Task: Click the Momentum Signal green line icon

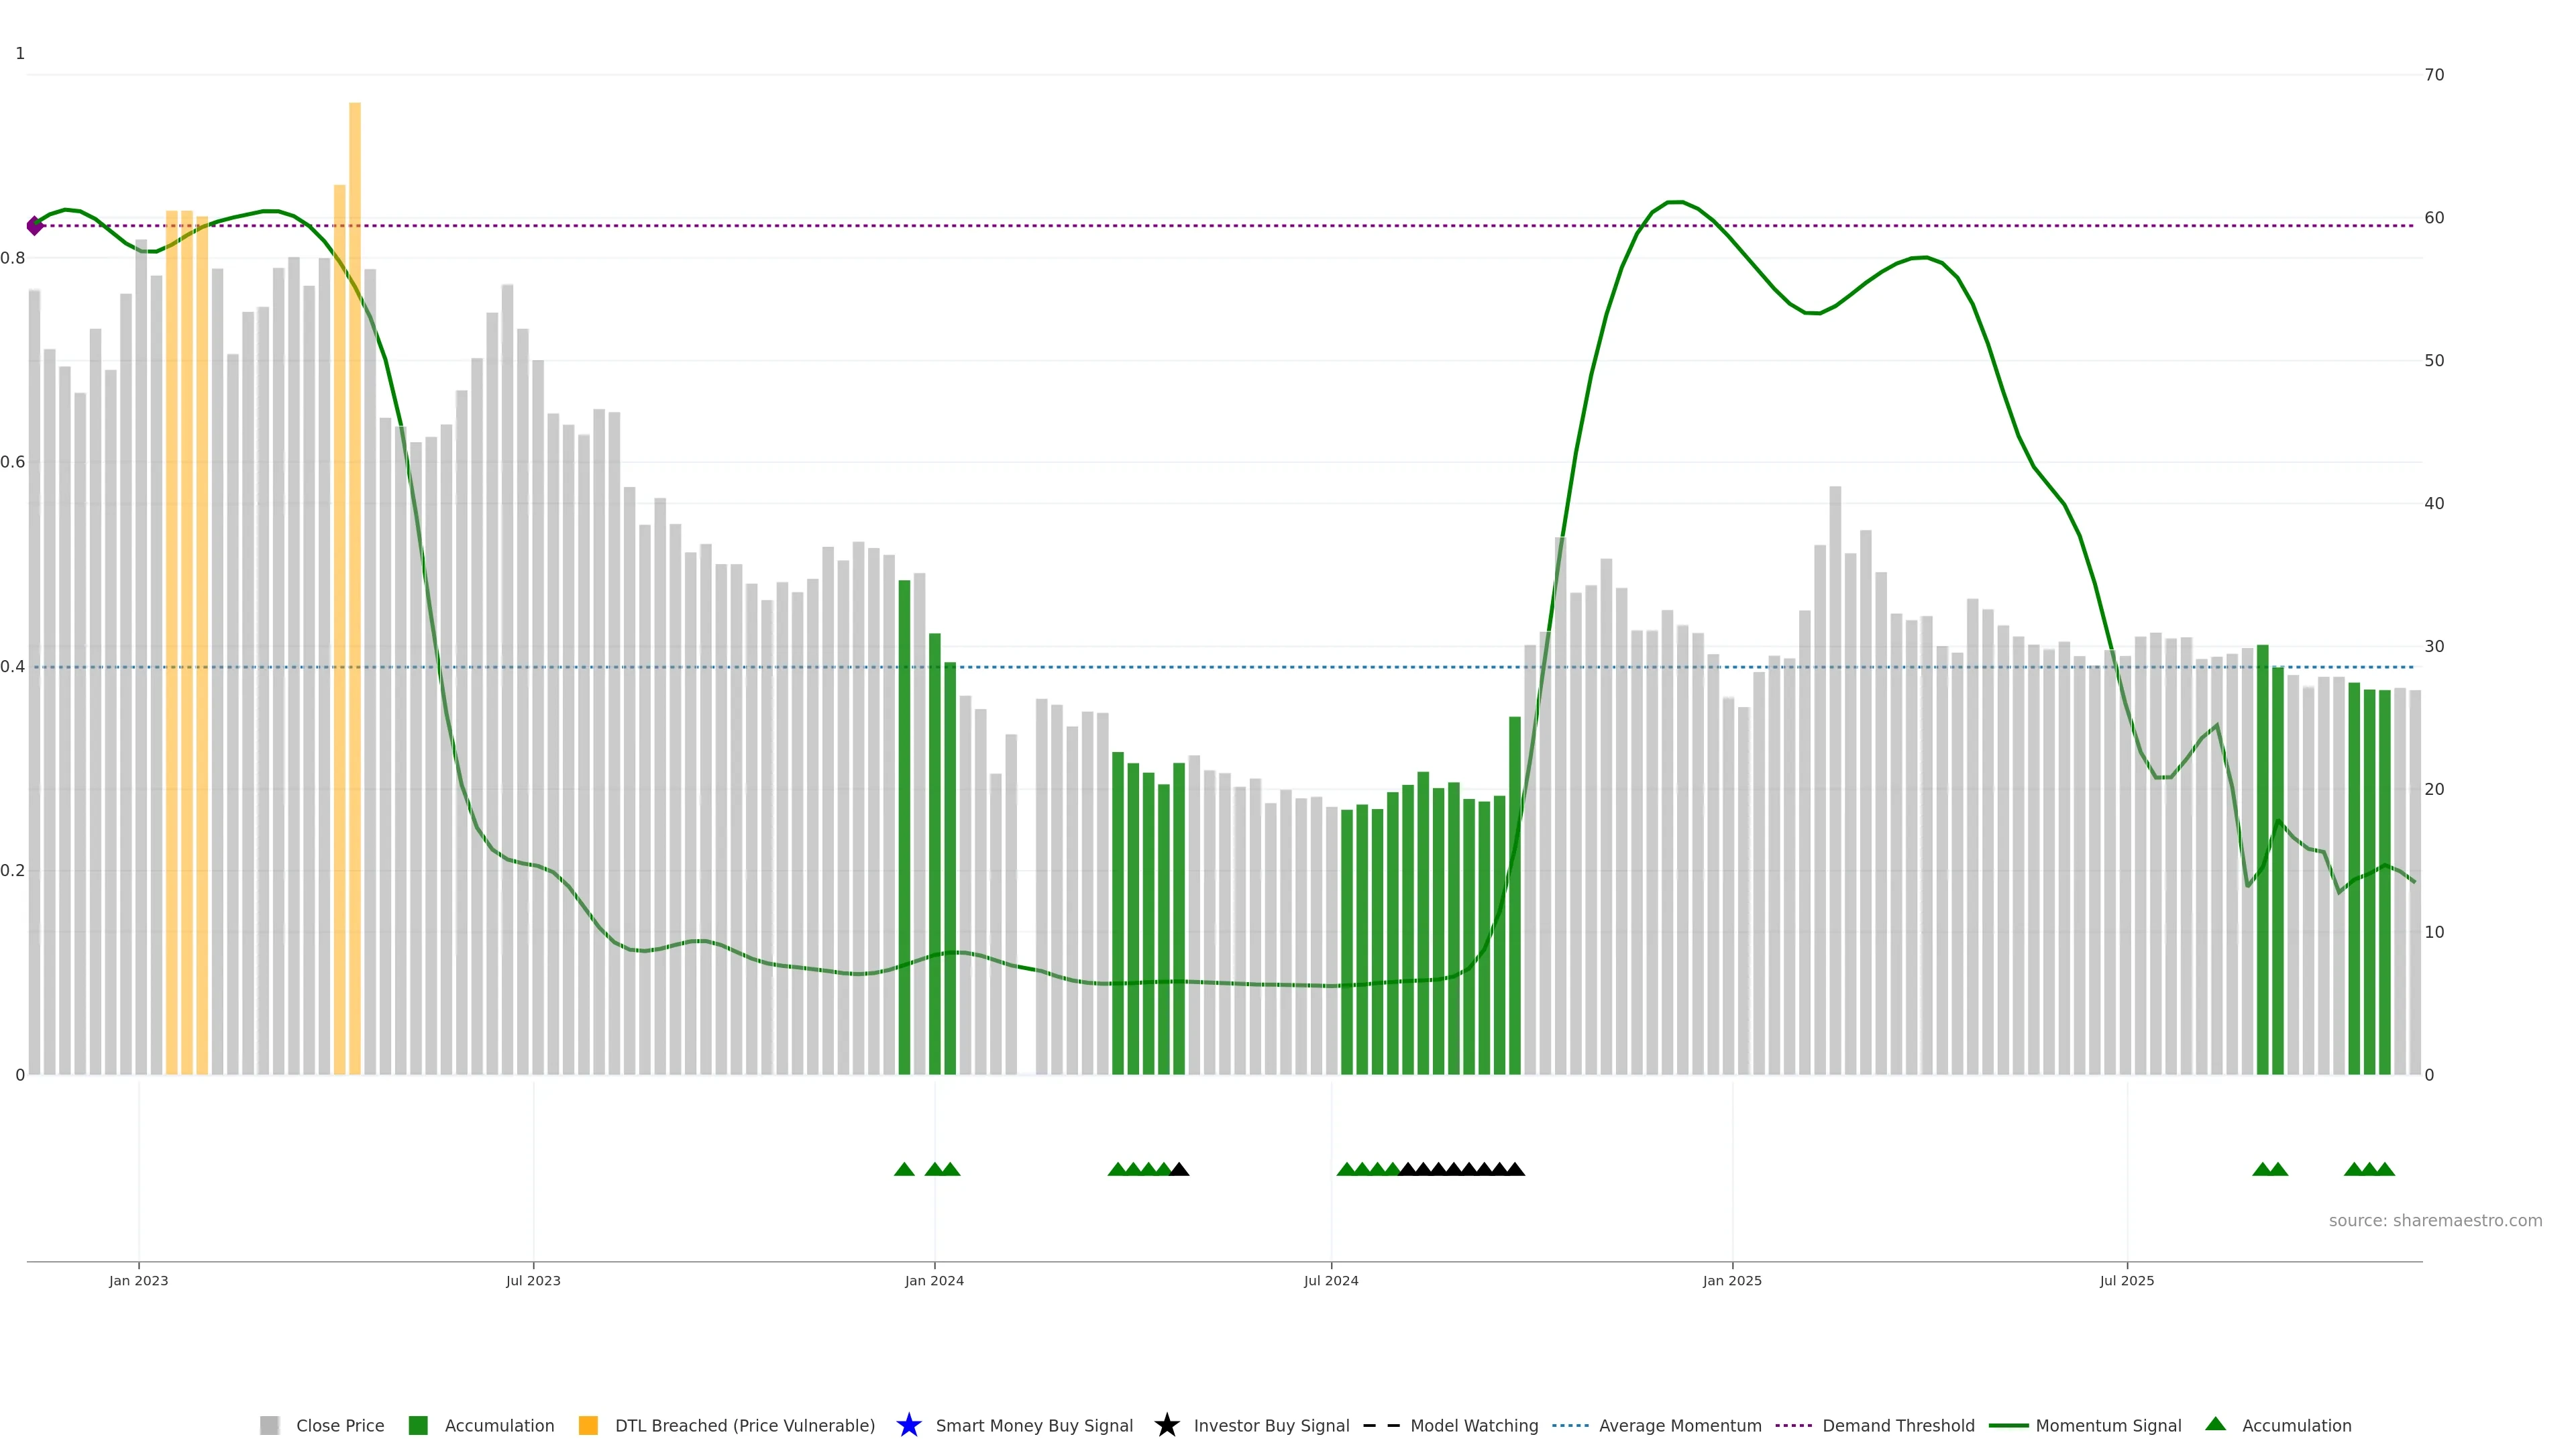Action: (2008, 1425)
